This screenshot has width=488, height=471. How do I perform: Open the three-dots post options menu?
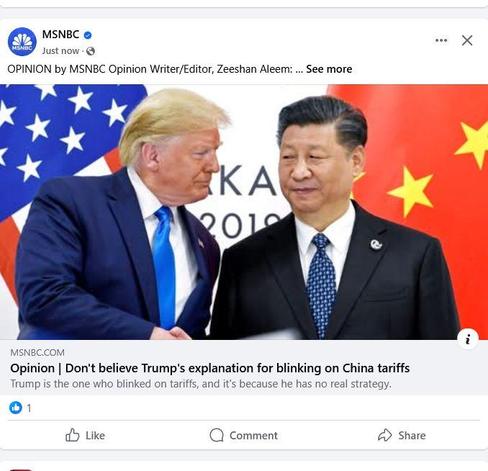pyautogui.click(x=441, y=40)
